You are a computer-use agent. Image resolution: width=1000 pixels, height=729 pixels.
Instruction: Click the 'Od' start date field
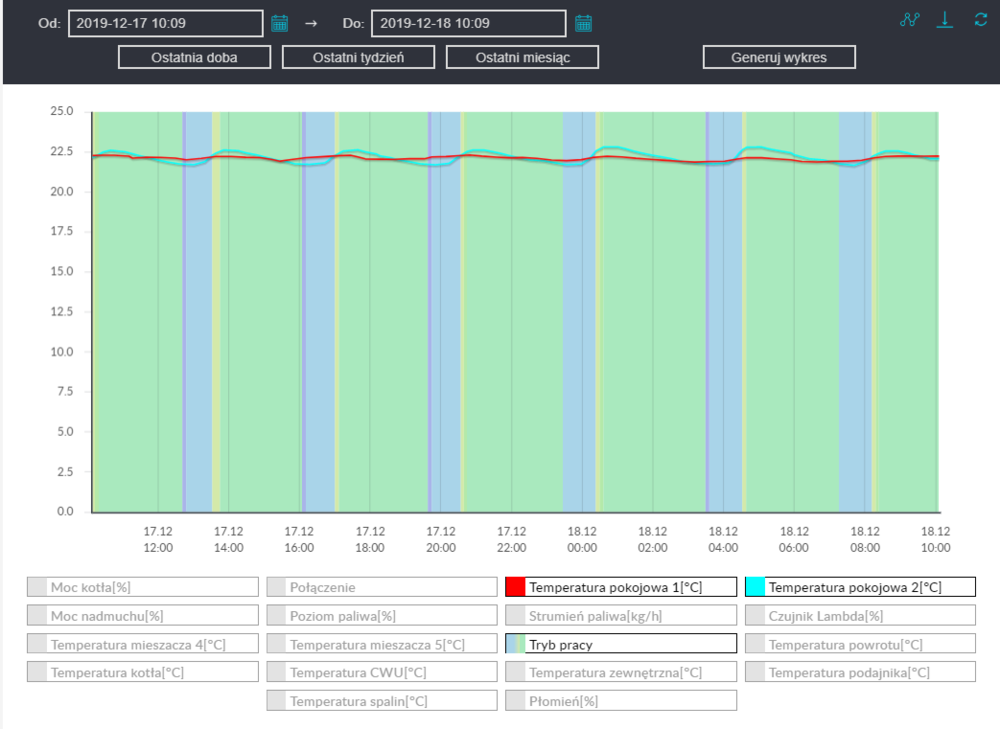[x=165, y=23]
